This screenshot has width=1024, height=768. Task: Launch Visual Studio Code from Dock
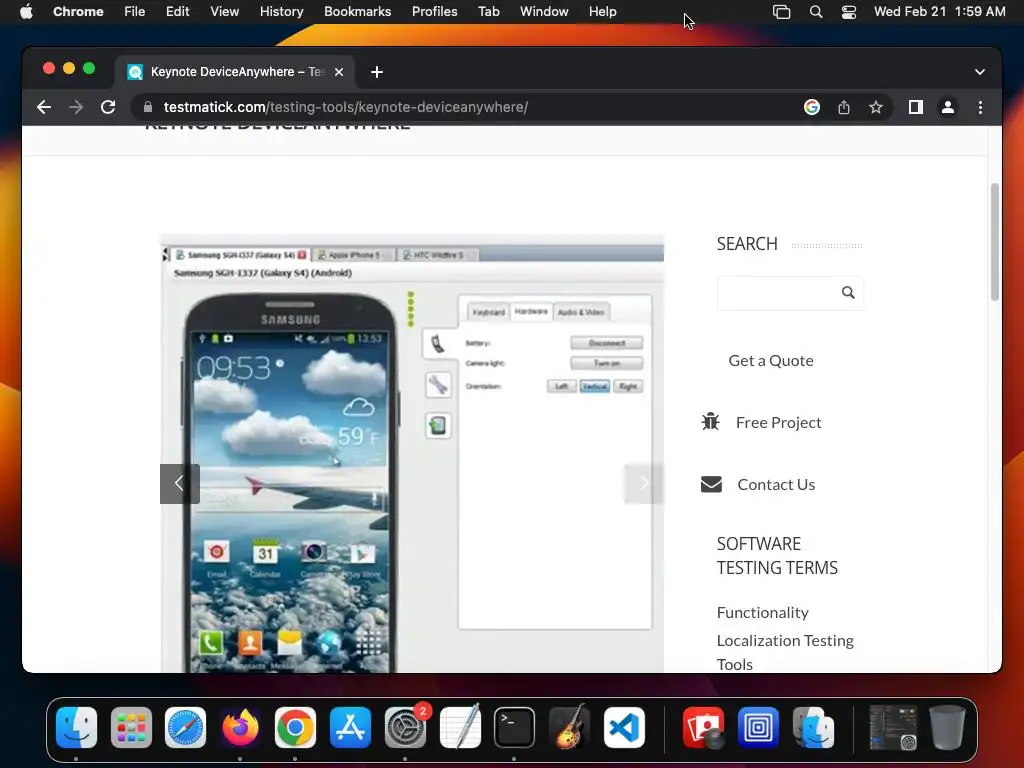tap(624, 727)
